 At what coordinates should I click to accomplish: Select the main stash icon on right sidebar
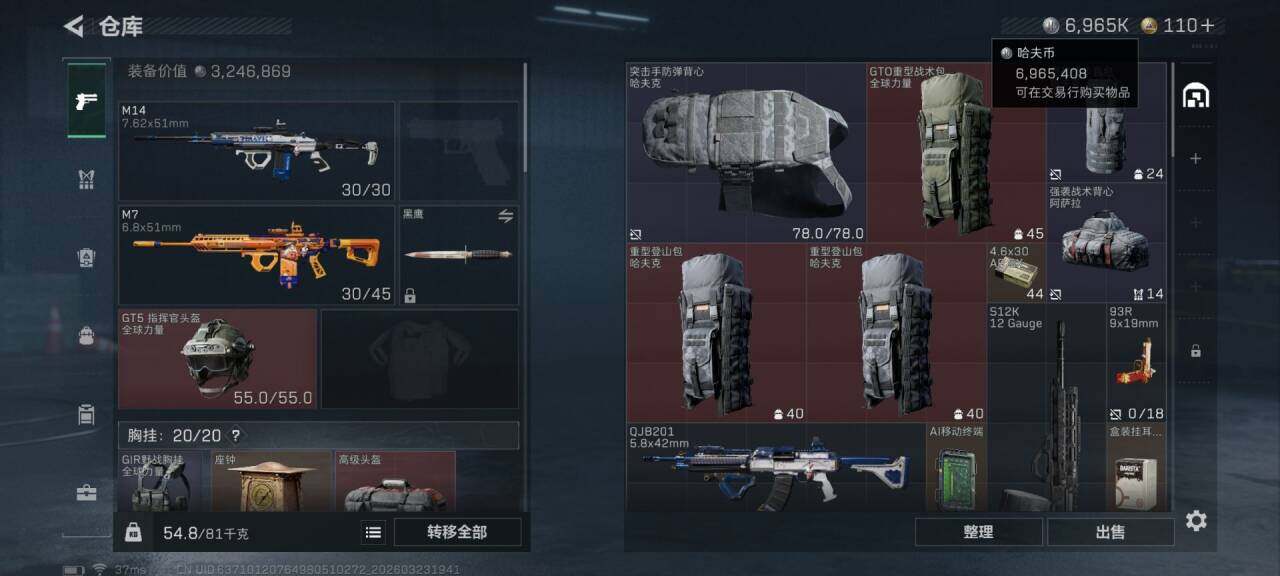(x=1196, y=95)
